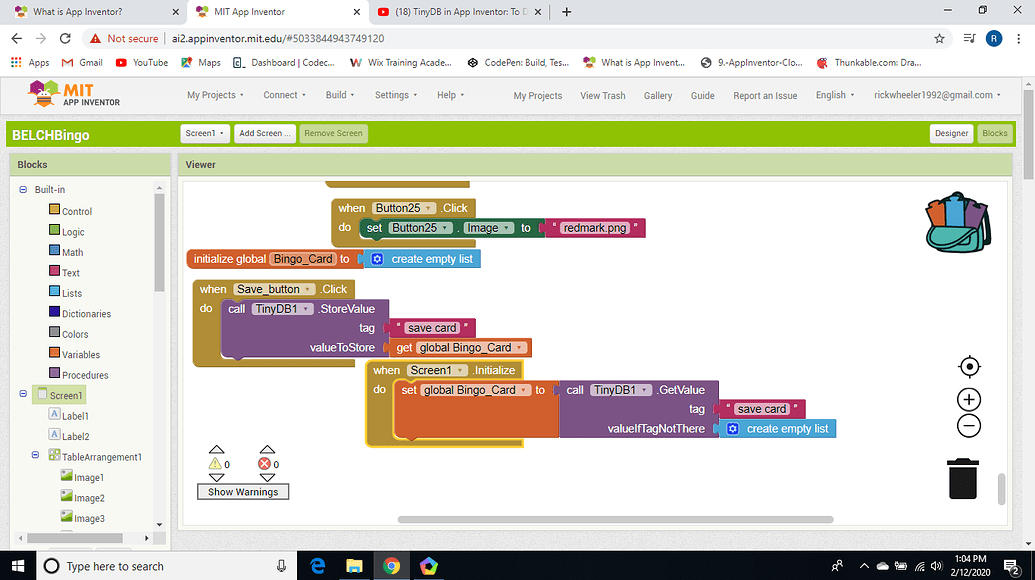
Task: Zoom out with the minus icon
Action: coord(968,426)
